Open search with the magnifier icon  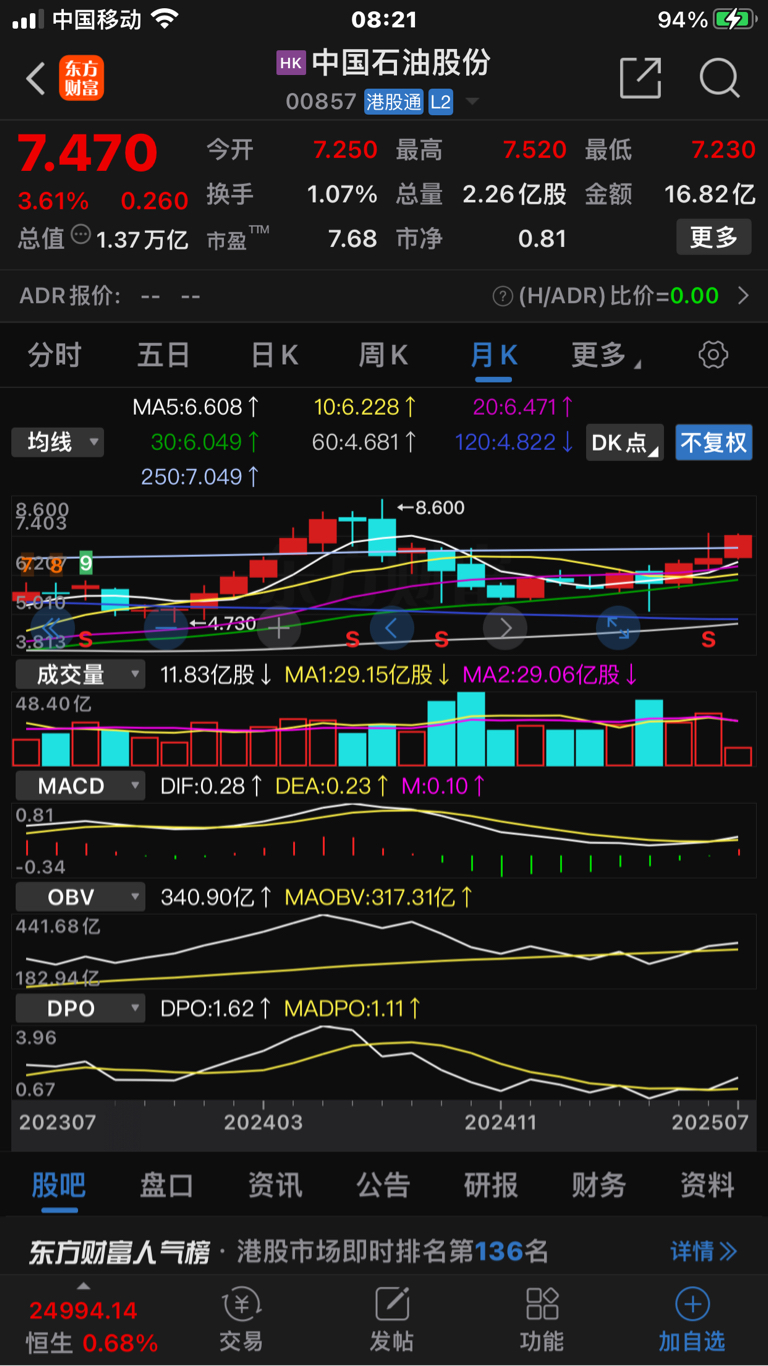tap(719, 77)
